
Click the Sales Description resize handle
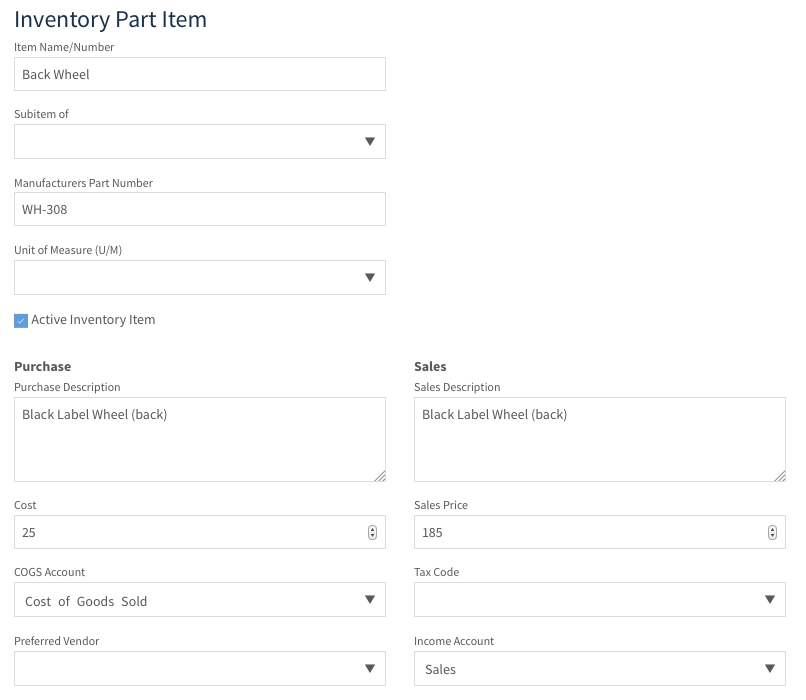(x=780, y=476)
